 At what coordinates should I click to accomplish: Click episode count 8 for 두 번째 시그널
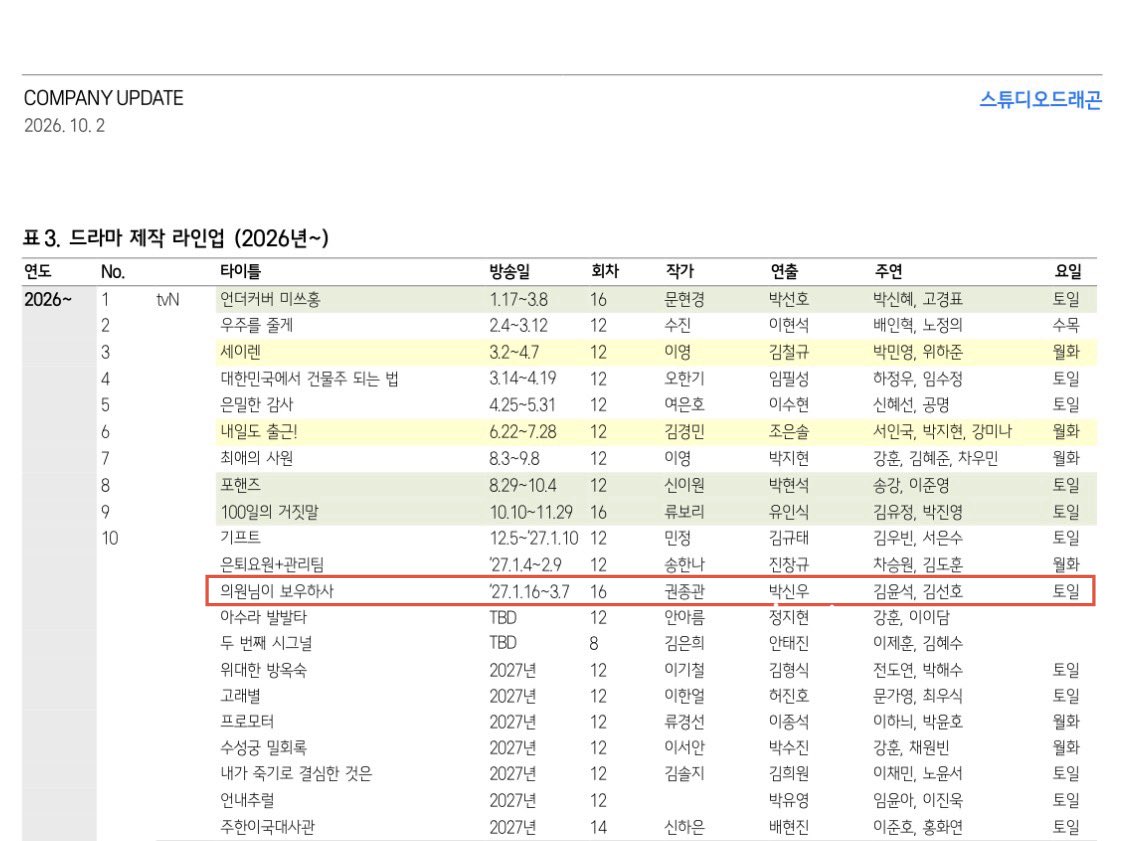point(594,644)
